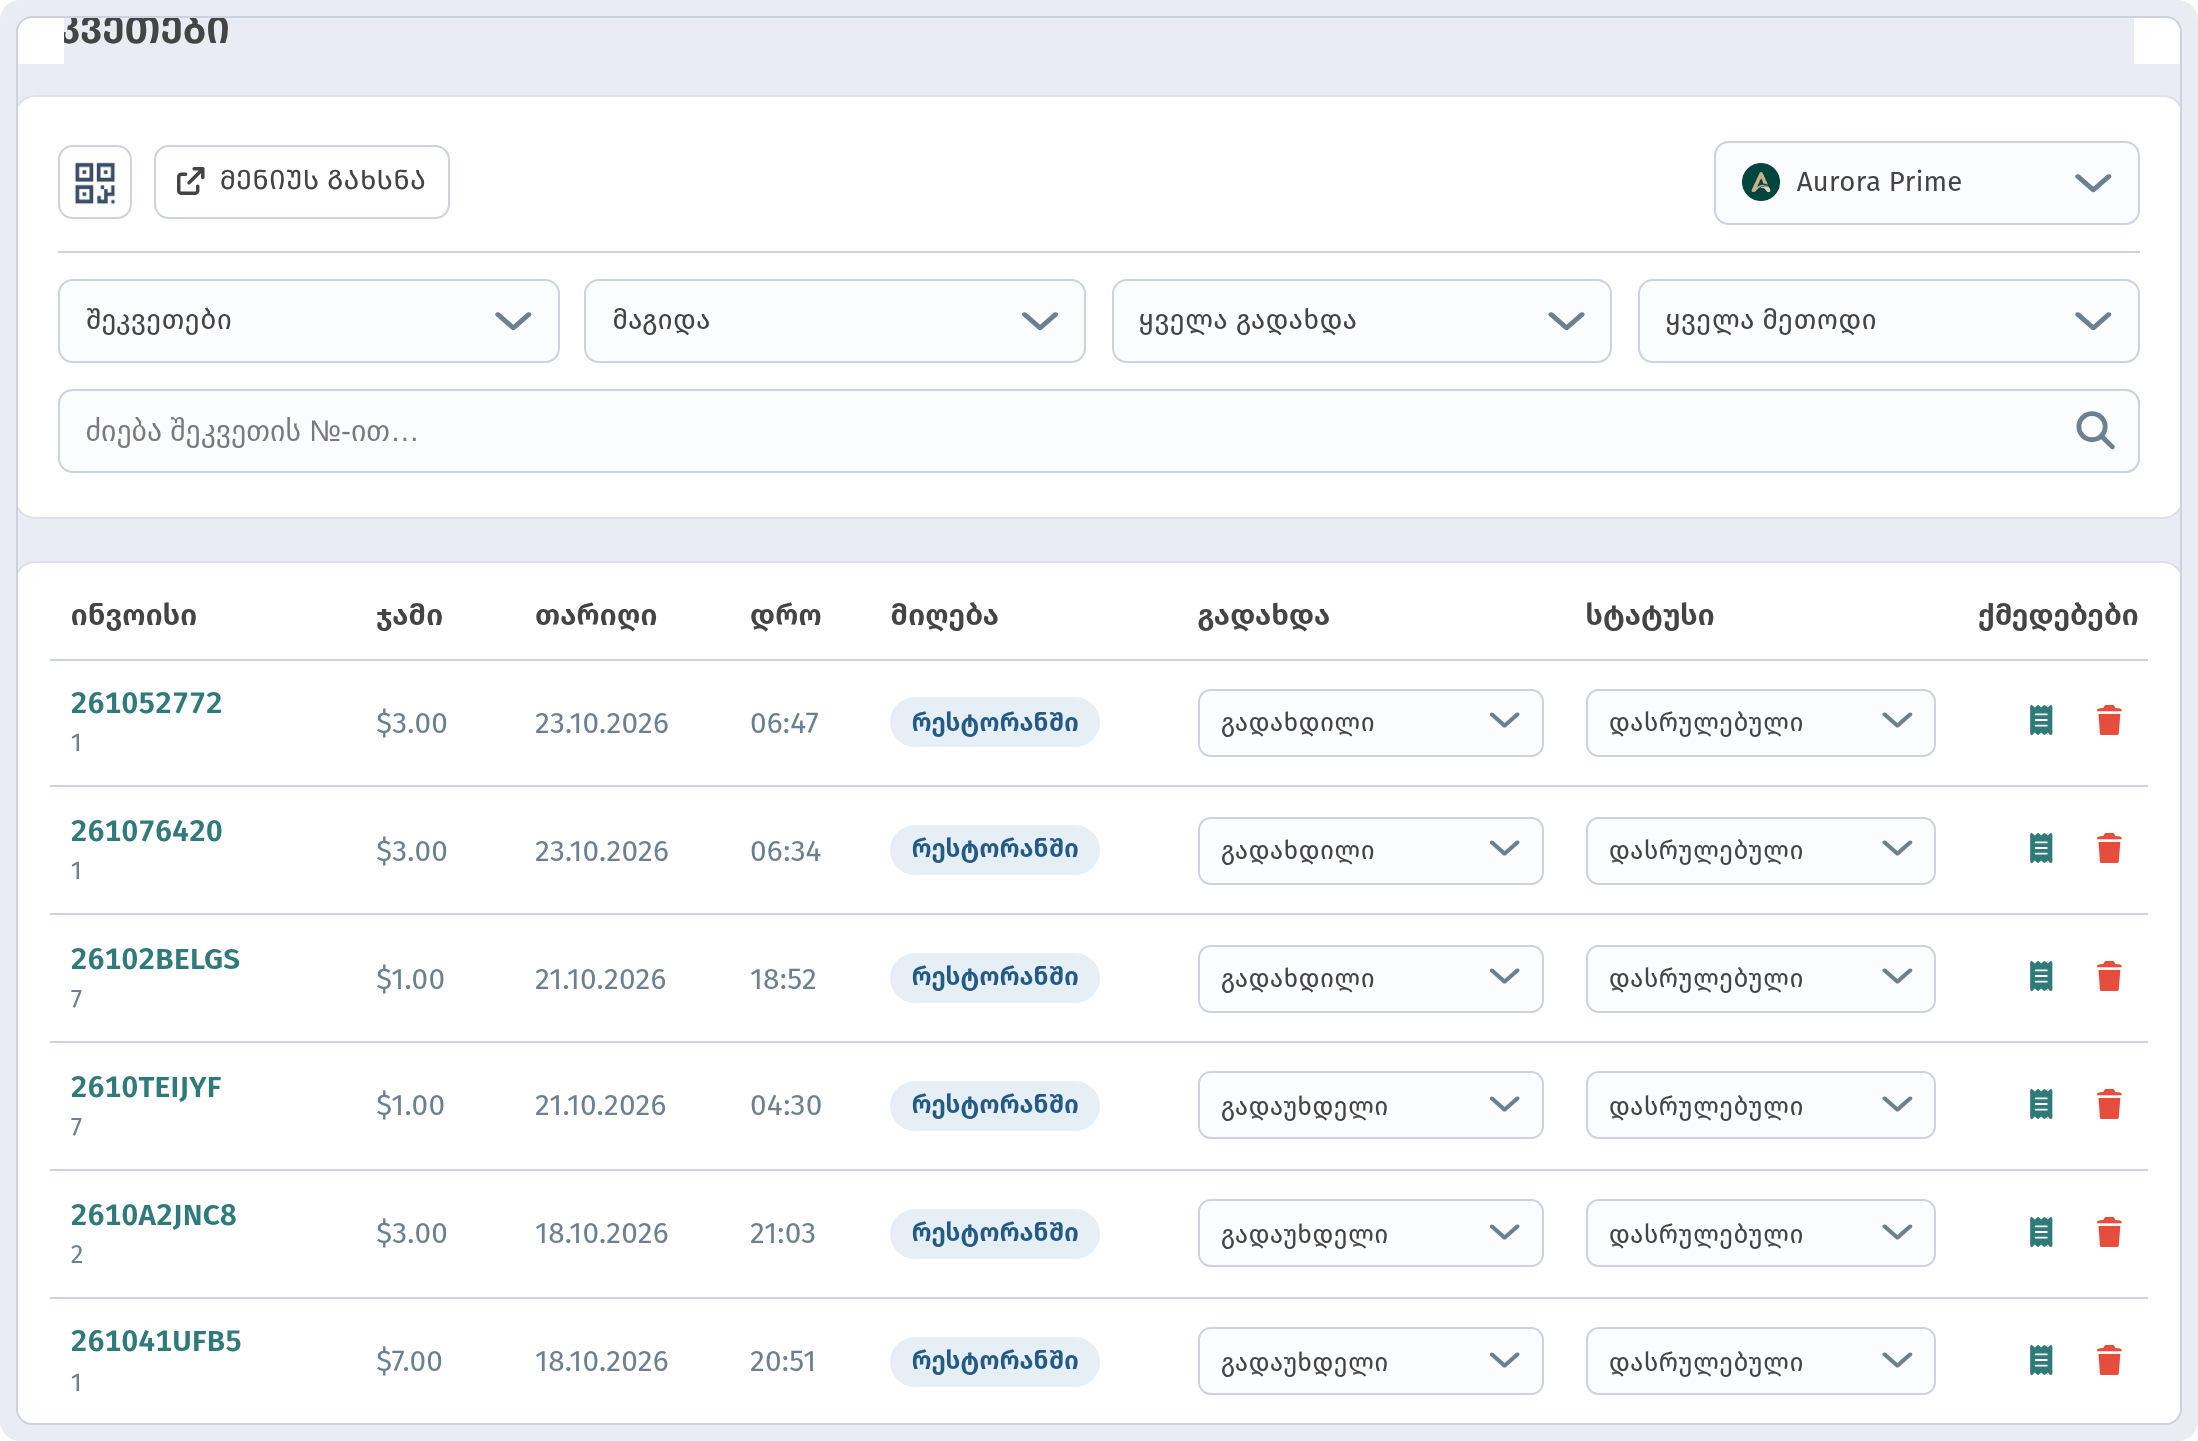Click the $7.00 total amount

point(409,1361)
